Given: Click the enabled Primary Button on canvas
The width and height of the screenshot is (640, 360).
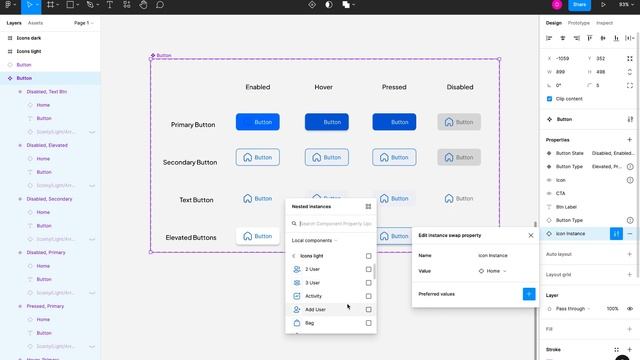Looking at the screenshot, I should click(258, 122).
